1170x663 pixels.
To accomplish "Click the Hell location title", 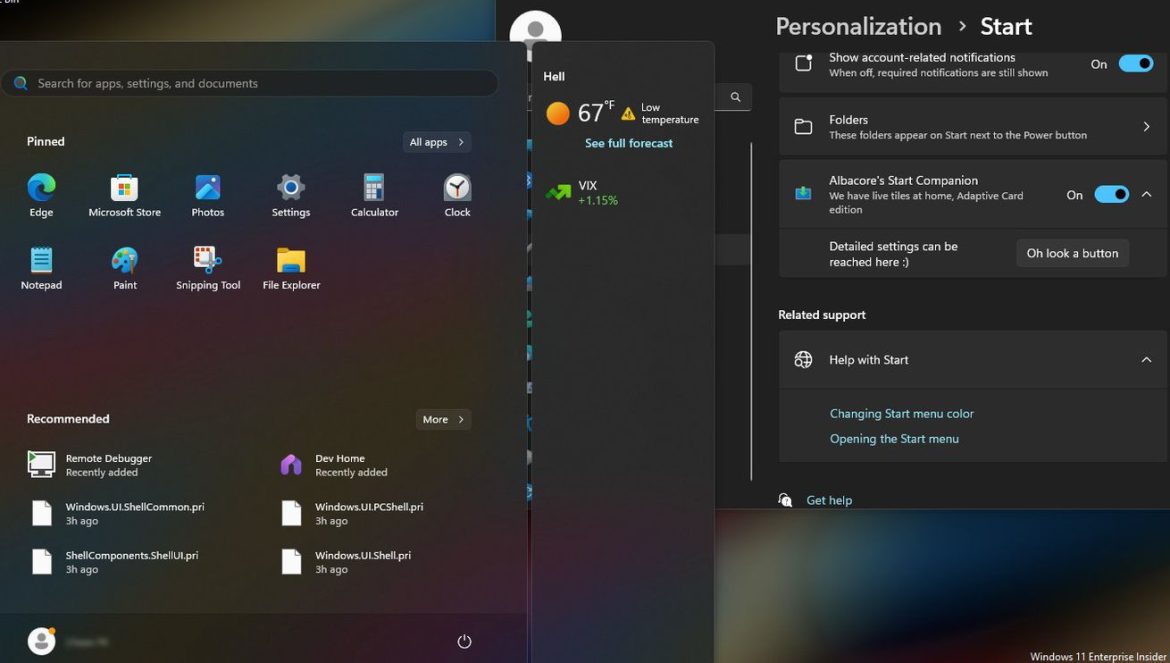I will pyautogui.click(x=554, y=76).
